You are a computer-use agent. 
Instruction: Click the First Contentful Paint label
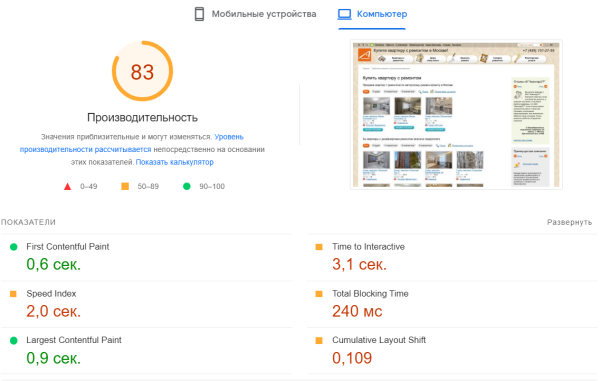pos(68,247)
